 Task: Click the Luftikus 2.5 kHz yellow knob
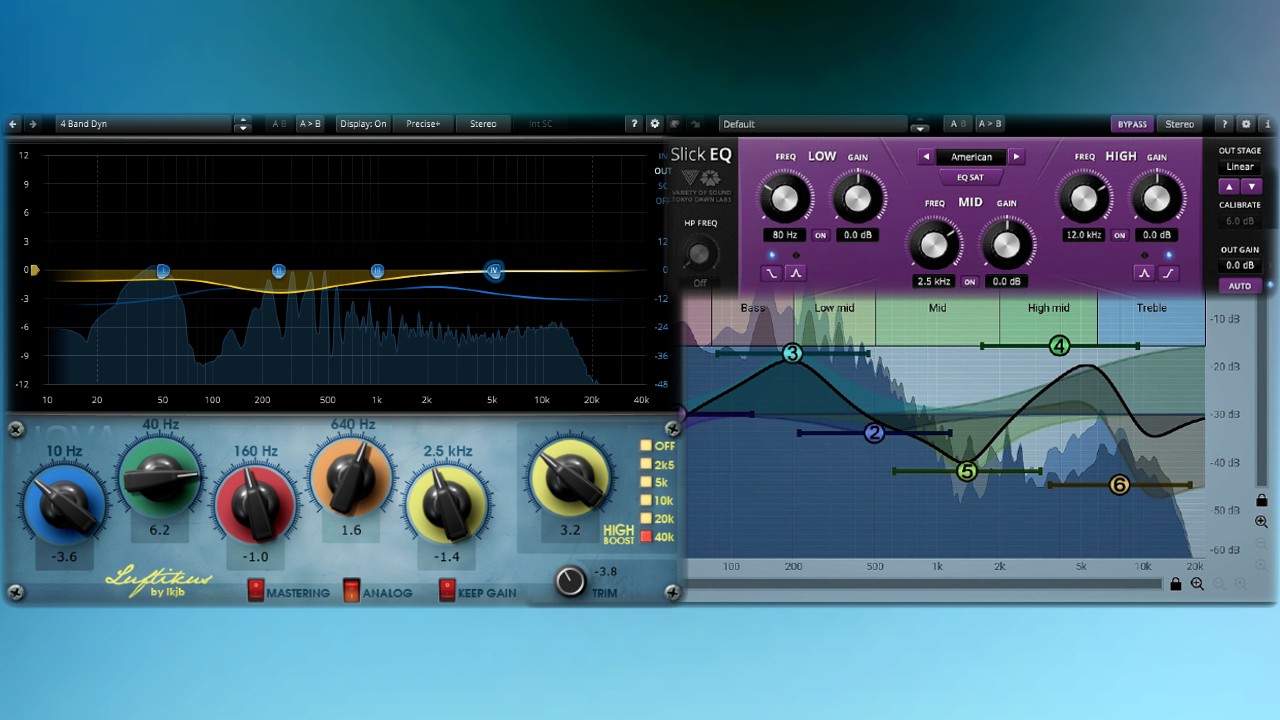446,504
